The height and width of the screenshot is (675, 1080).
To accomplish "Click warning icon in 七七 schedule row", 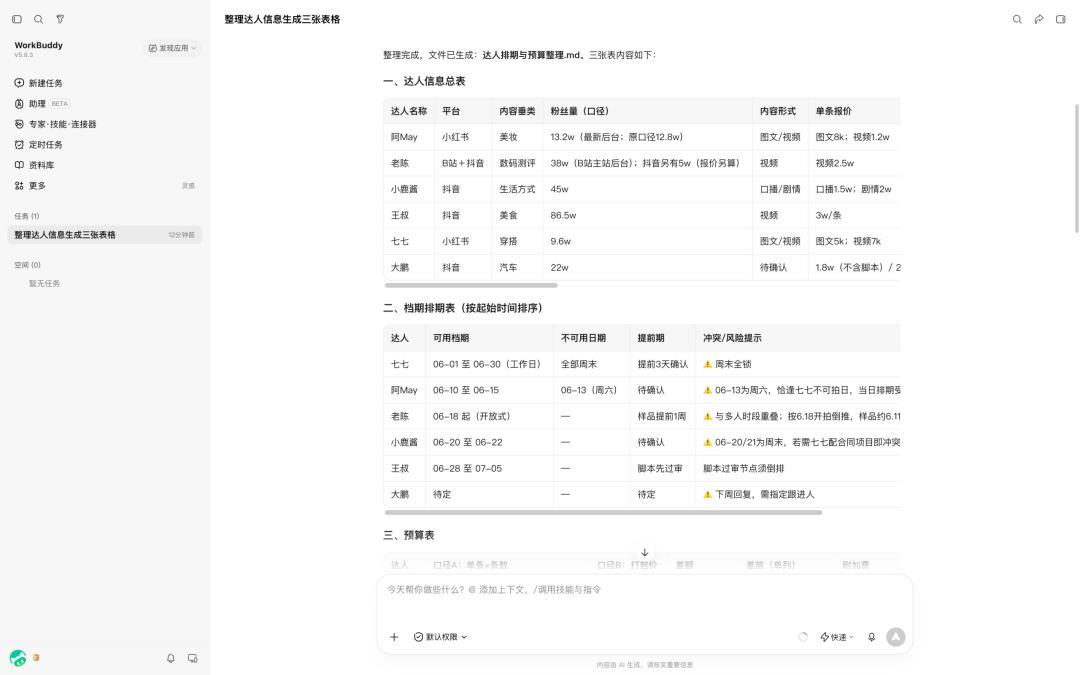I will pyautogui.click(x=707, y=364).
